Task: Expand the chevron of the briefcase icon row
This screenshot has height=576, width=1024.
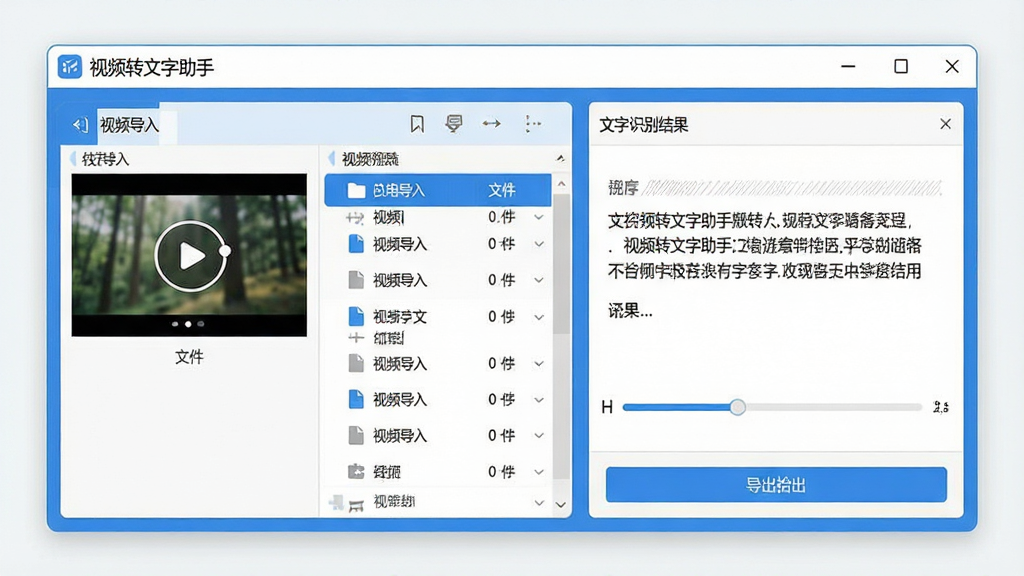Action: pos(539,472)
